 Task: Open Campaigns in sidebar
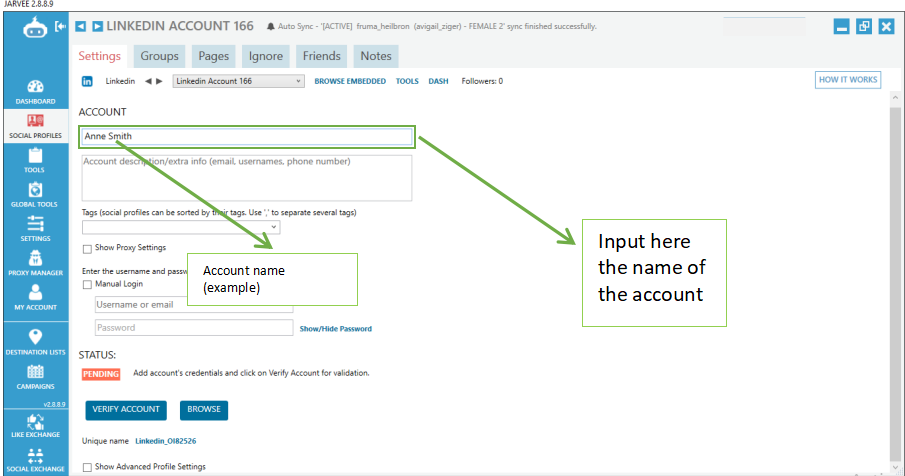click(35, 377)
